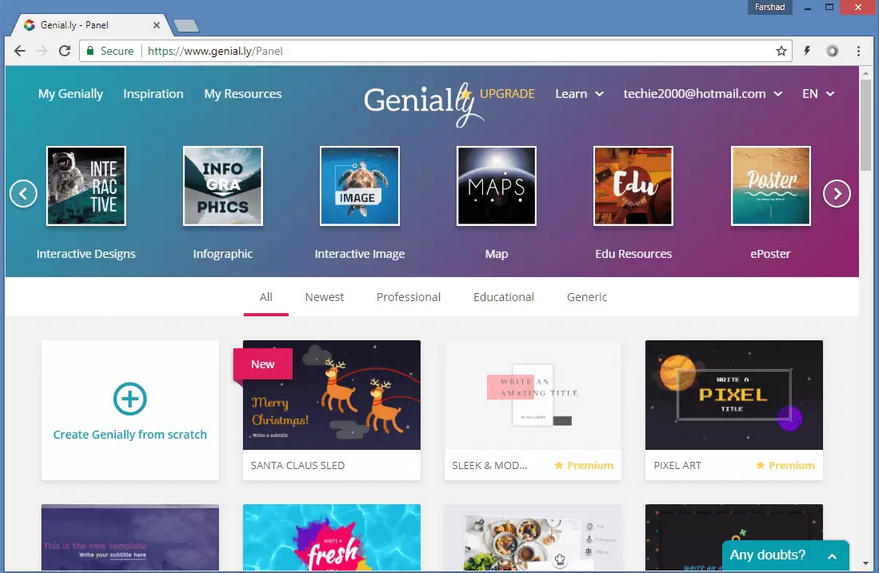
Task: Close the Genial.ly Panel tab
Action: (x=156, y=25)
